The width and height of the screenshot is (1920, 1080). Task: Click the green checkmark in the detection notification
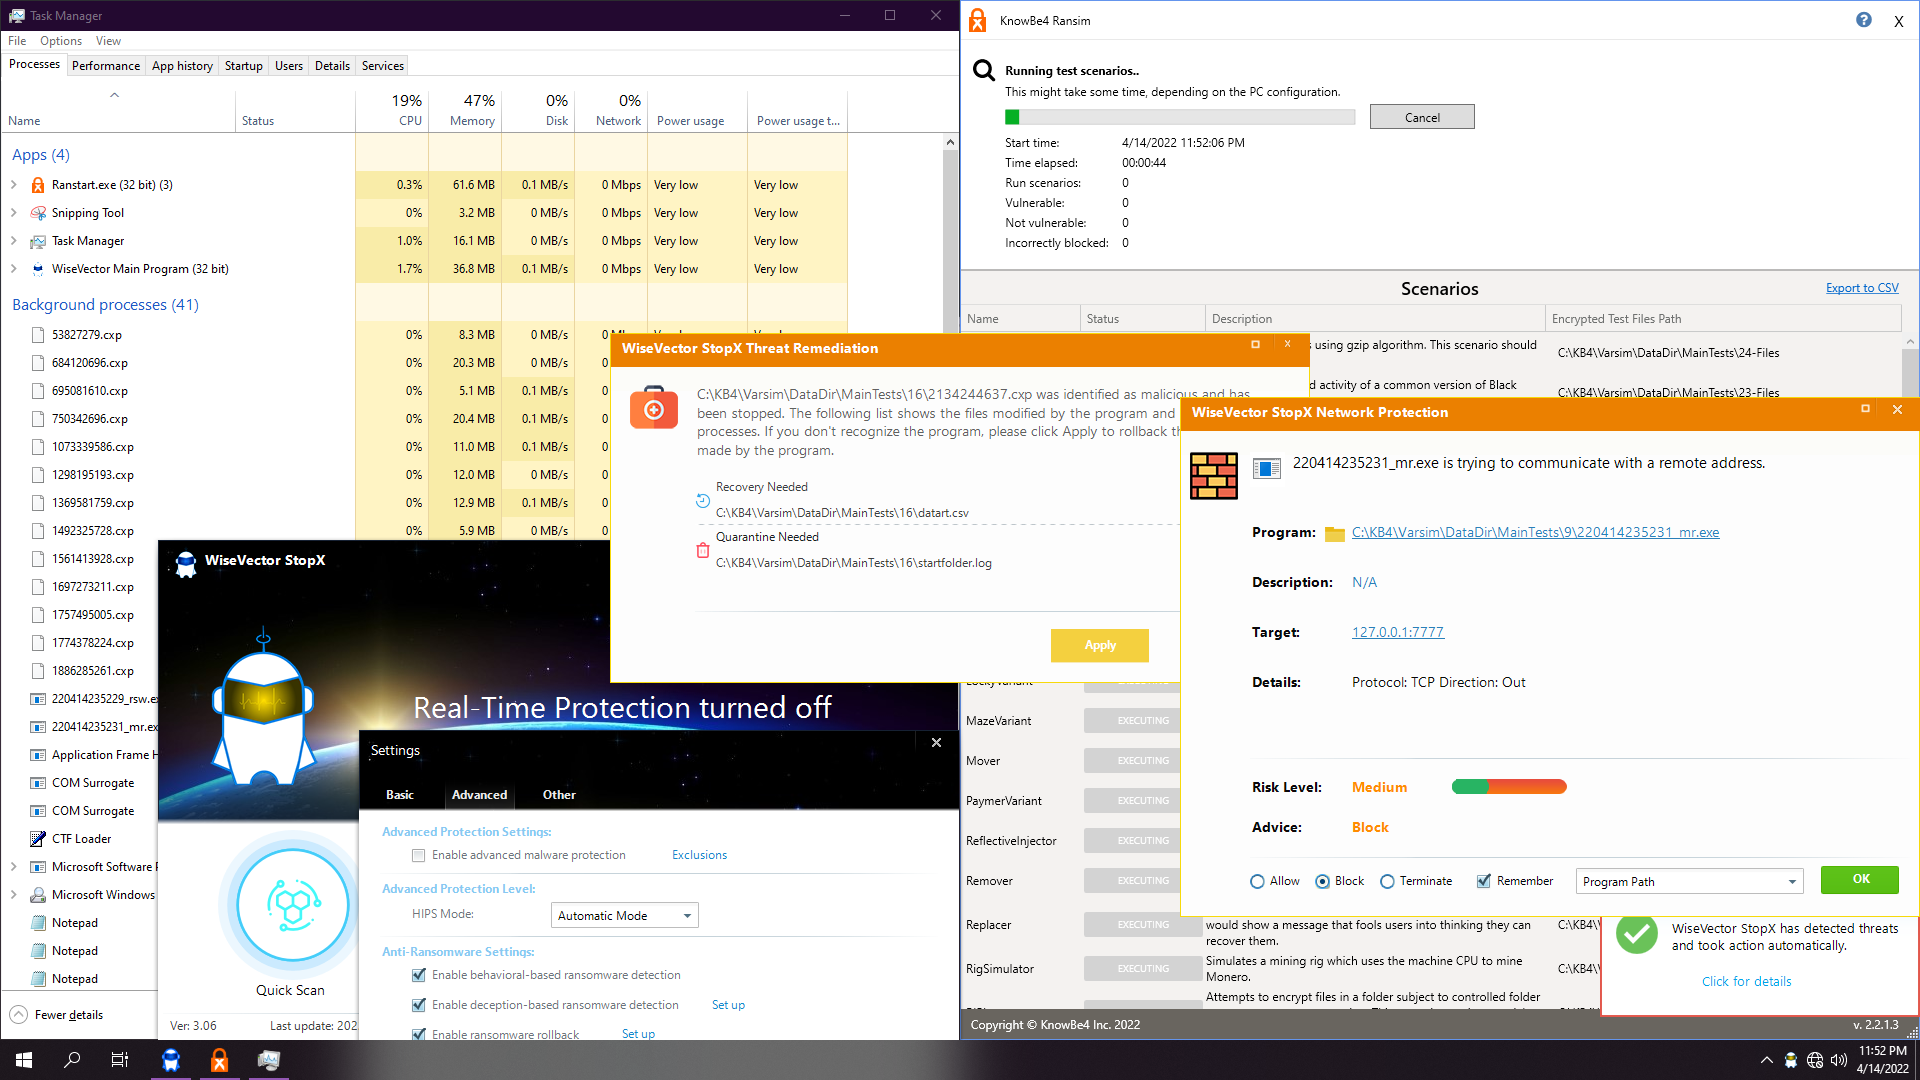1637,934
